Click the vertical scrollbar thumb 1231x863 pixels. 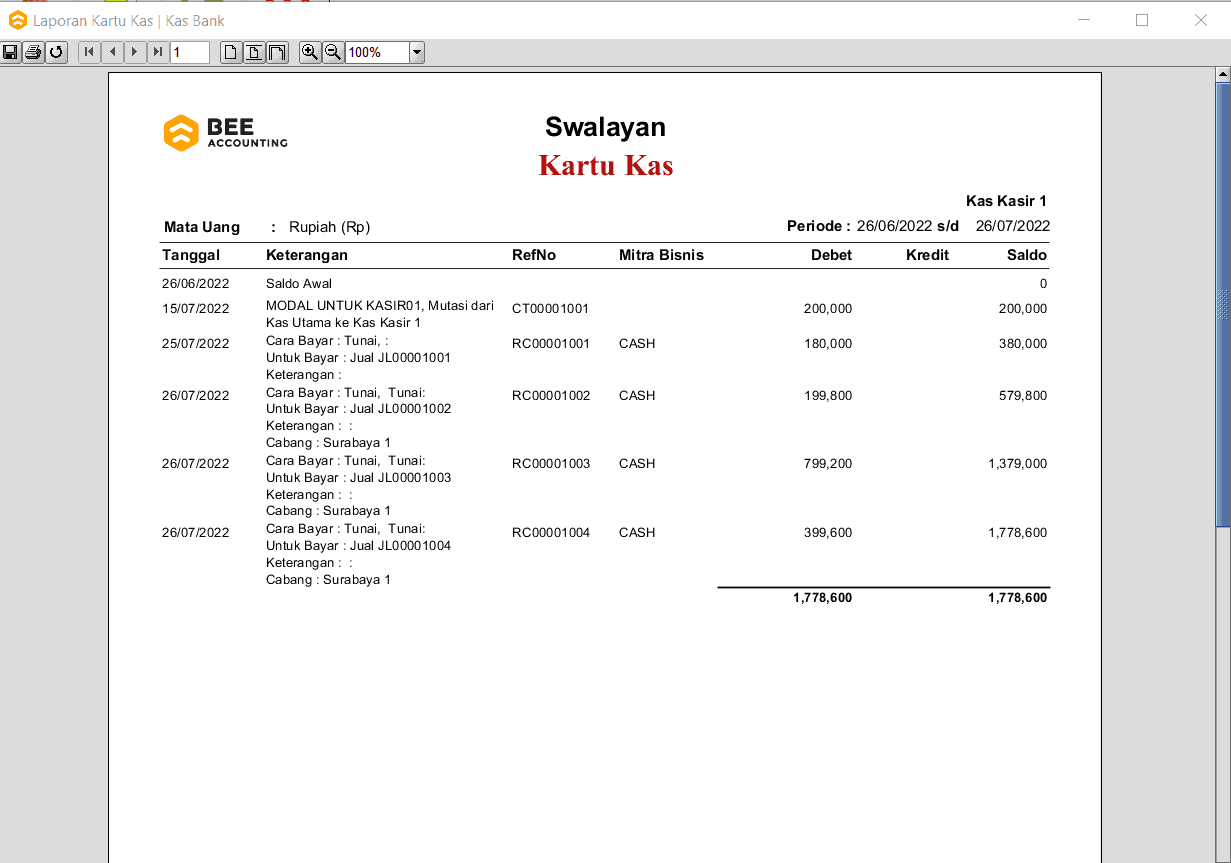point(1222,305)
